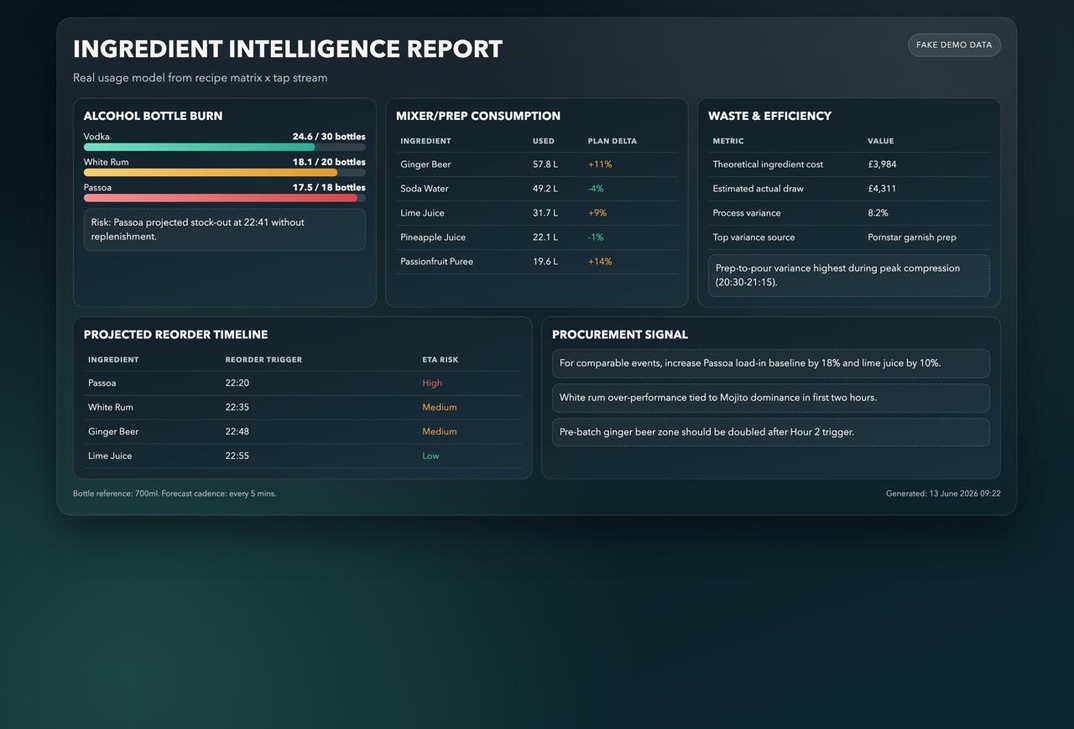1074x729 pixels.
Task: Click Ginger Beer in the mixer consumption table
Action: [425, 164]
